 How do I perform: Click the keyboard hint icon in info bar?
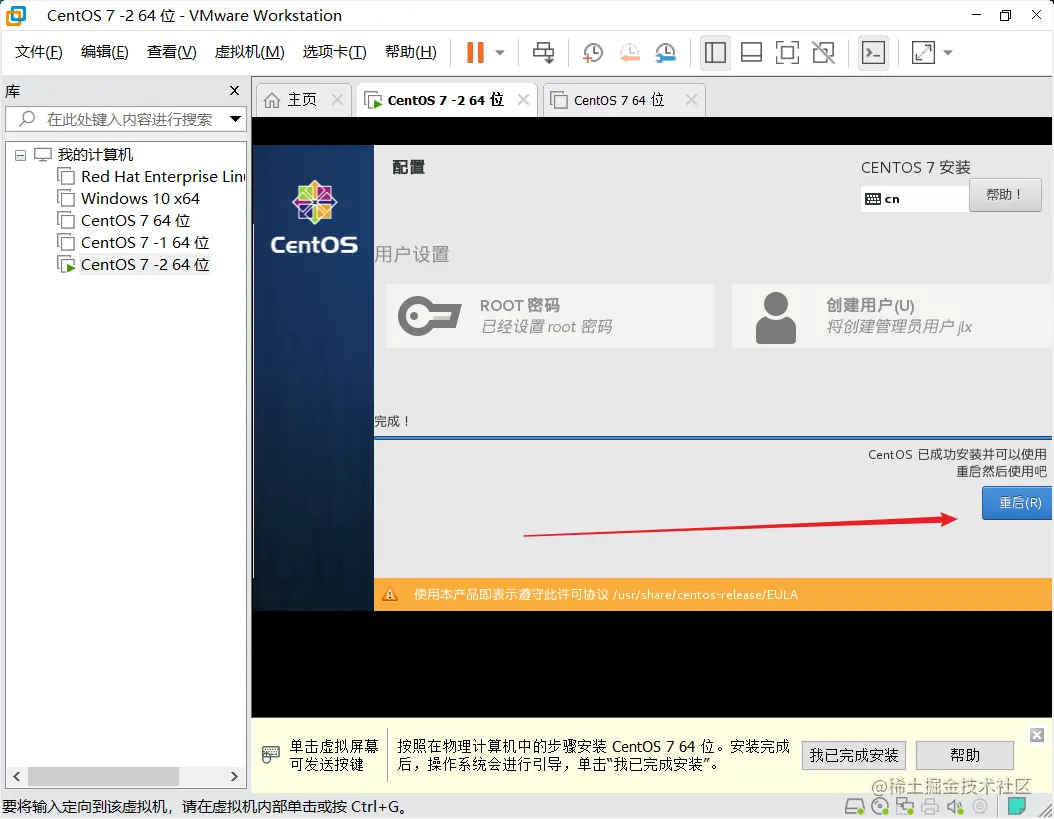(270, 754)
